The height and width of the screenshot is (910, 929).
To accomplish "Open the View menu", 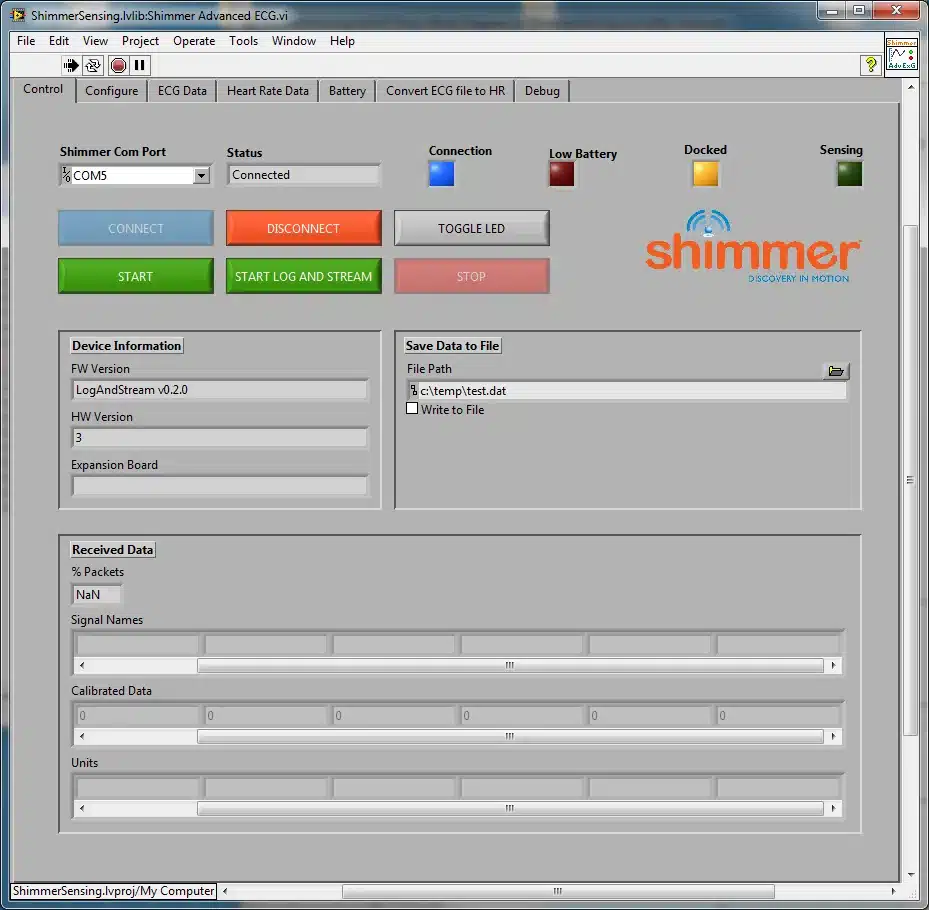I will pos(95,41).
